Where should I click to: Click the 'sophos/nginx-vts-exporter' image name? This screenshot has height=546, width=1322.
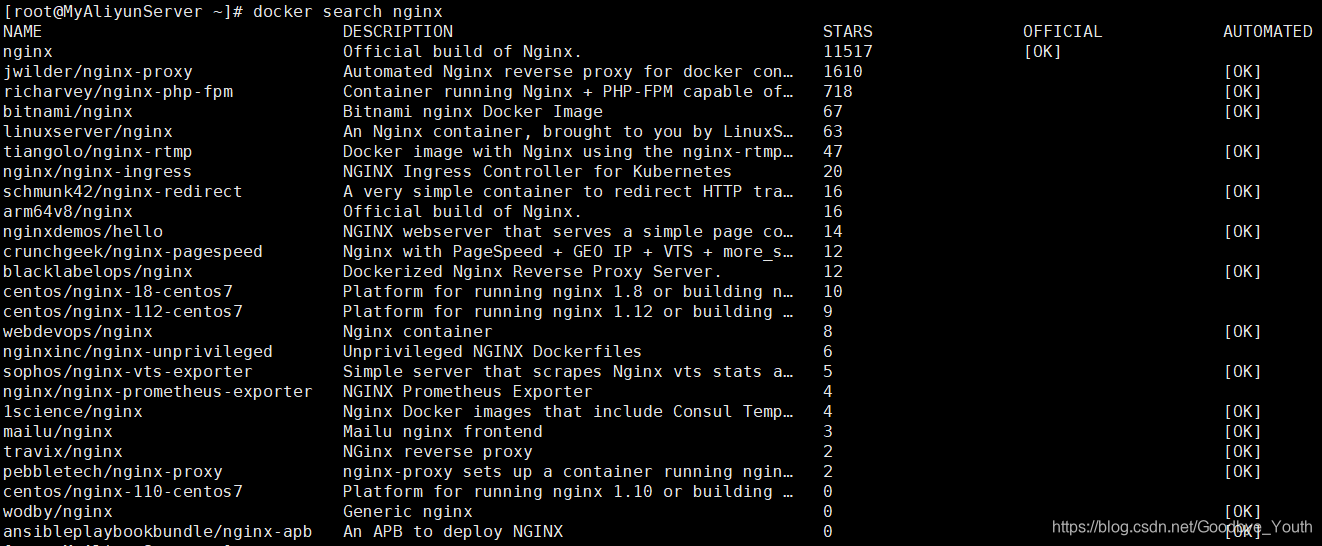(x=128, y=371)
